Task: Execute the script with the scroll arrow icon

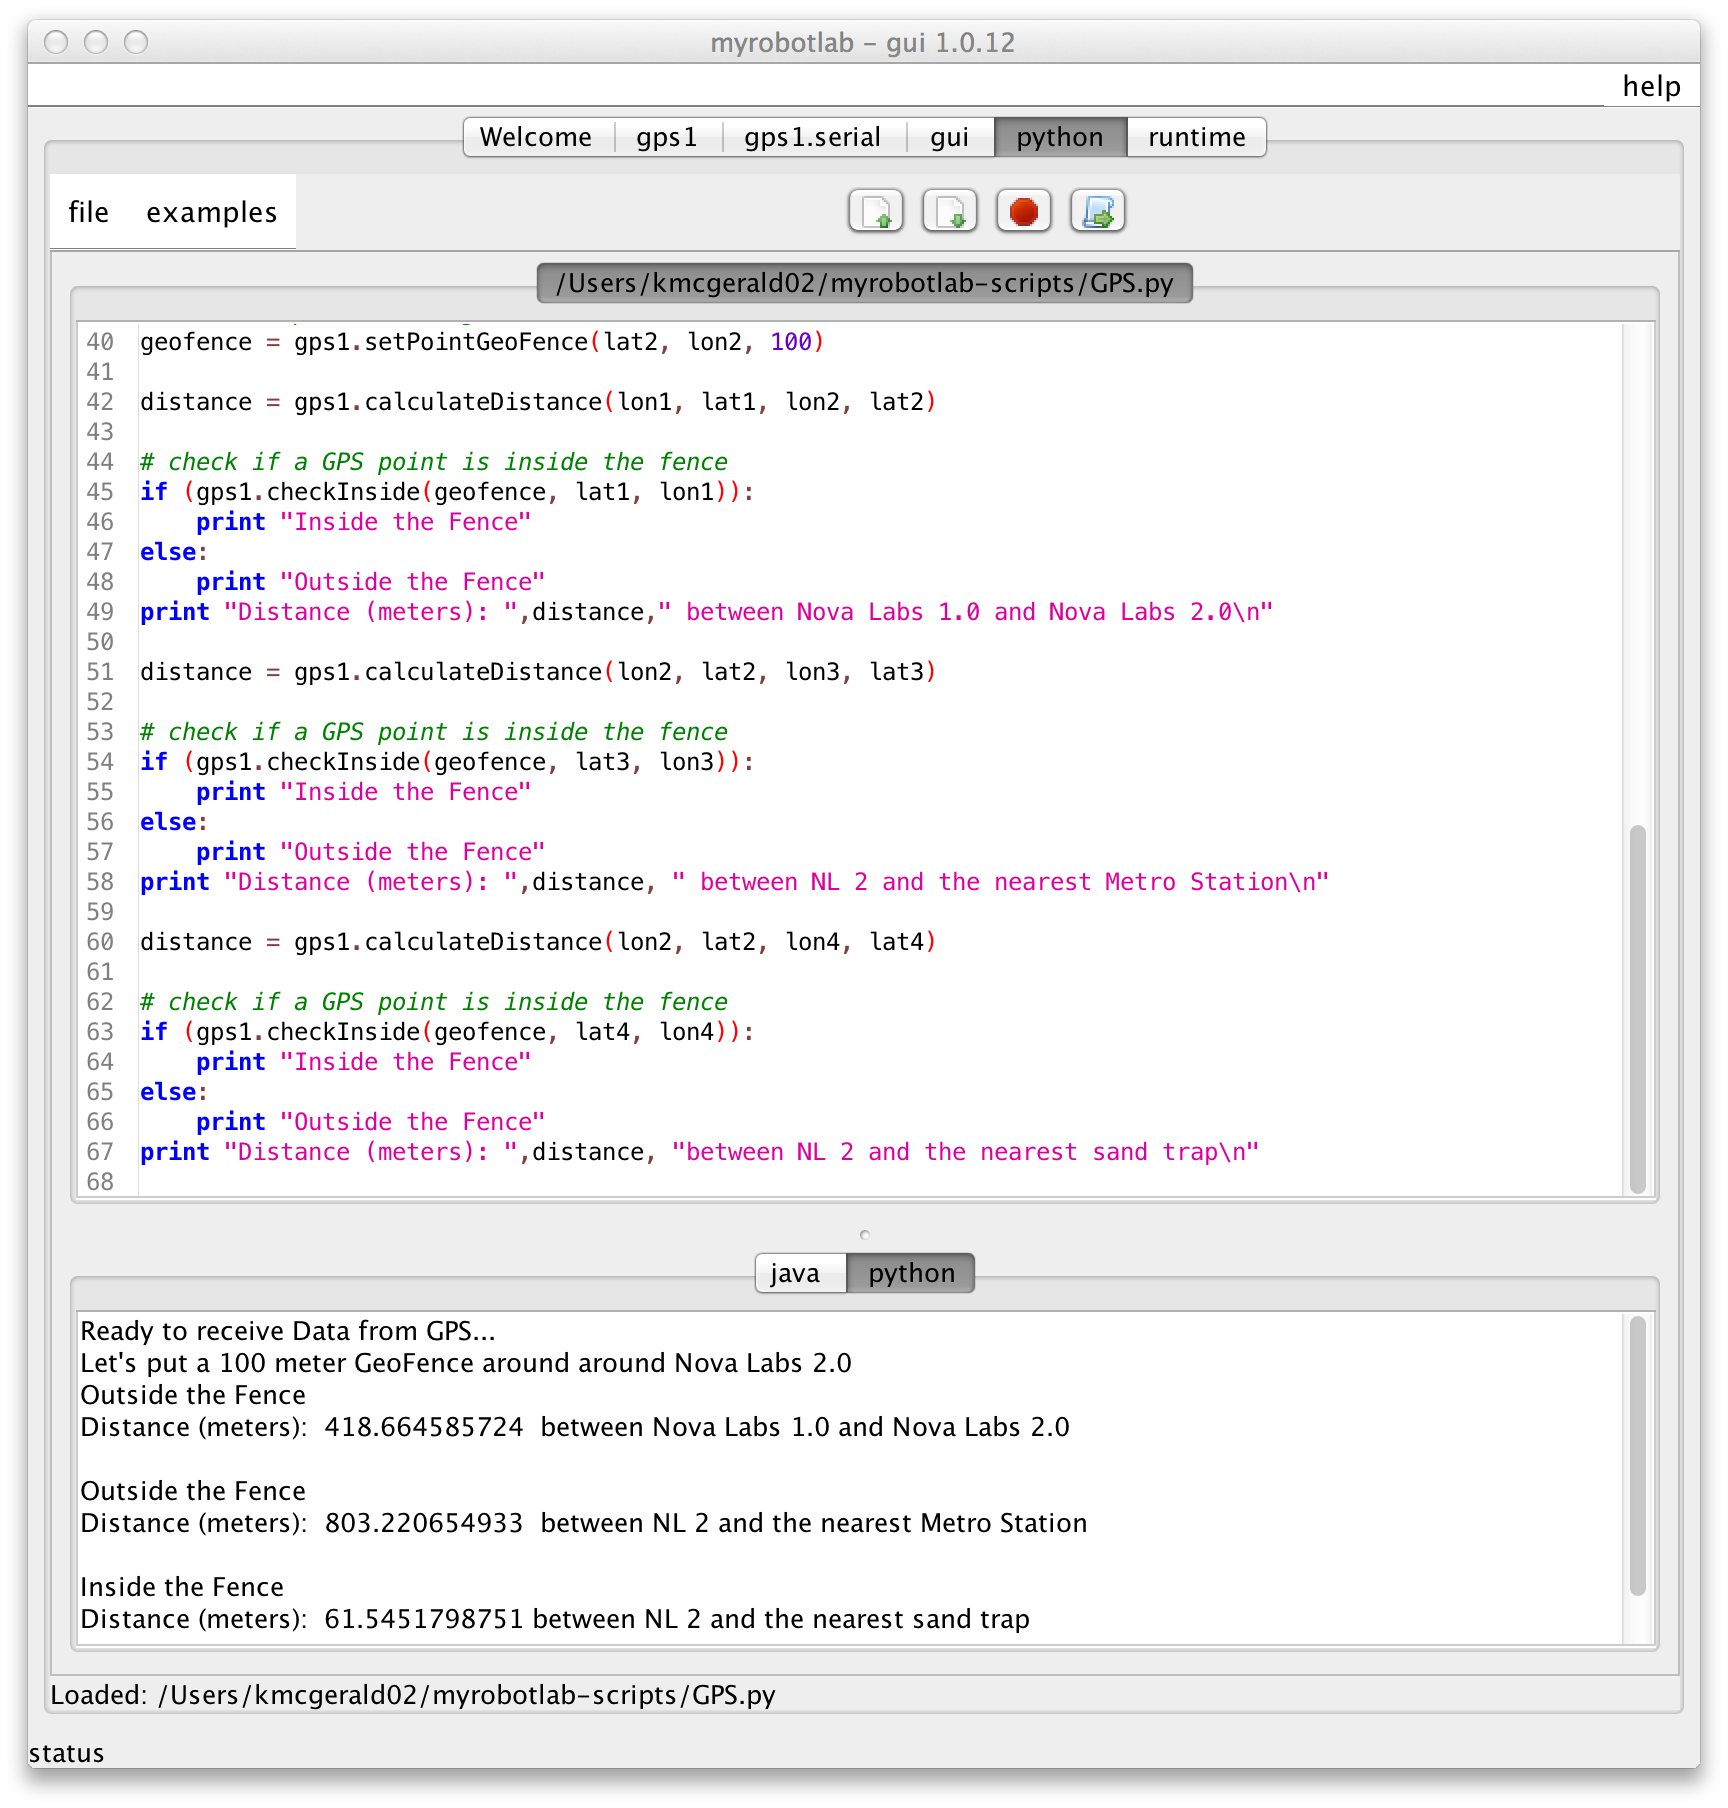Action: (x=1098, y=211)
